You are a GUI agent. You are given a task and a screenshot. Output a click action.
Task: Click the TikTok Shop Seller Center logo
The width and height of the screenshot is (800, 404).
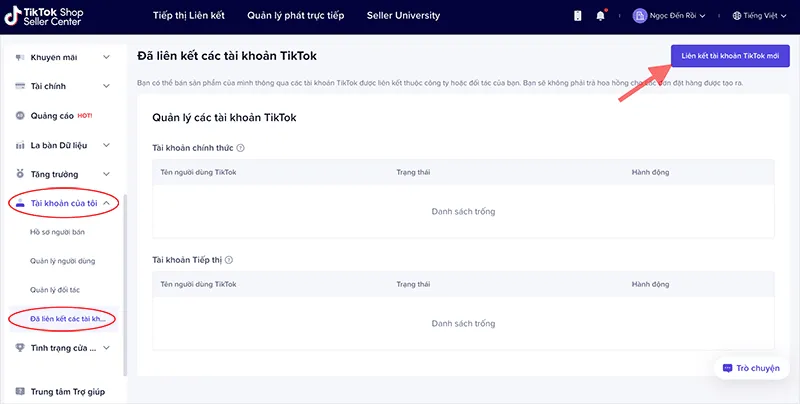coord(44,16)
